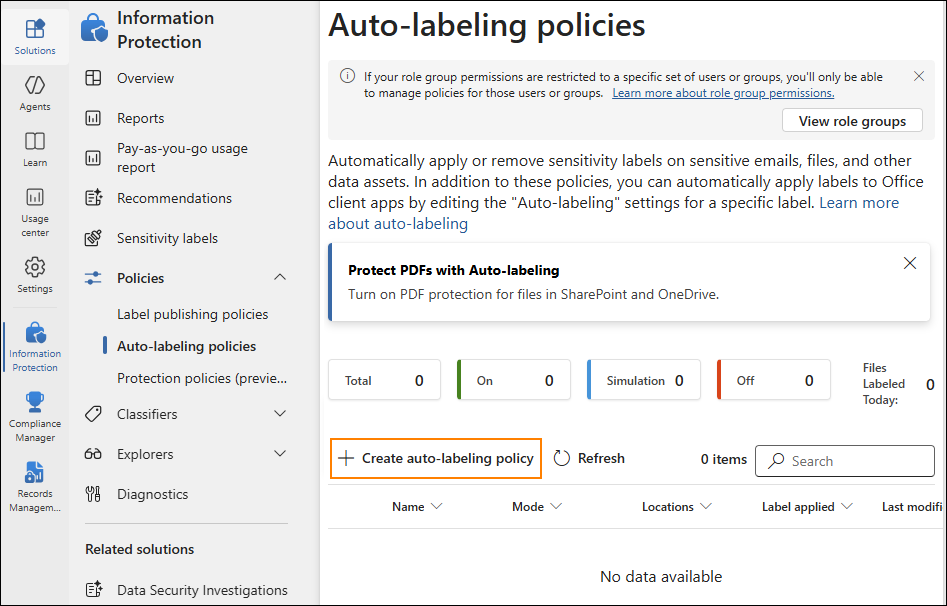The width and height of the screenshot is (947, 606).
Task: Dismiss the role group permissions banner
Action: point(919,76)
